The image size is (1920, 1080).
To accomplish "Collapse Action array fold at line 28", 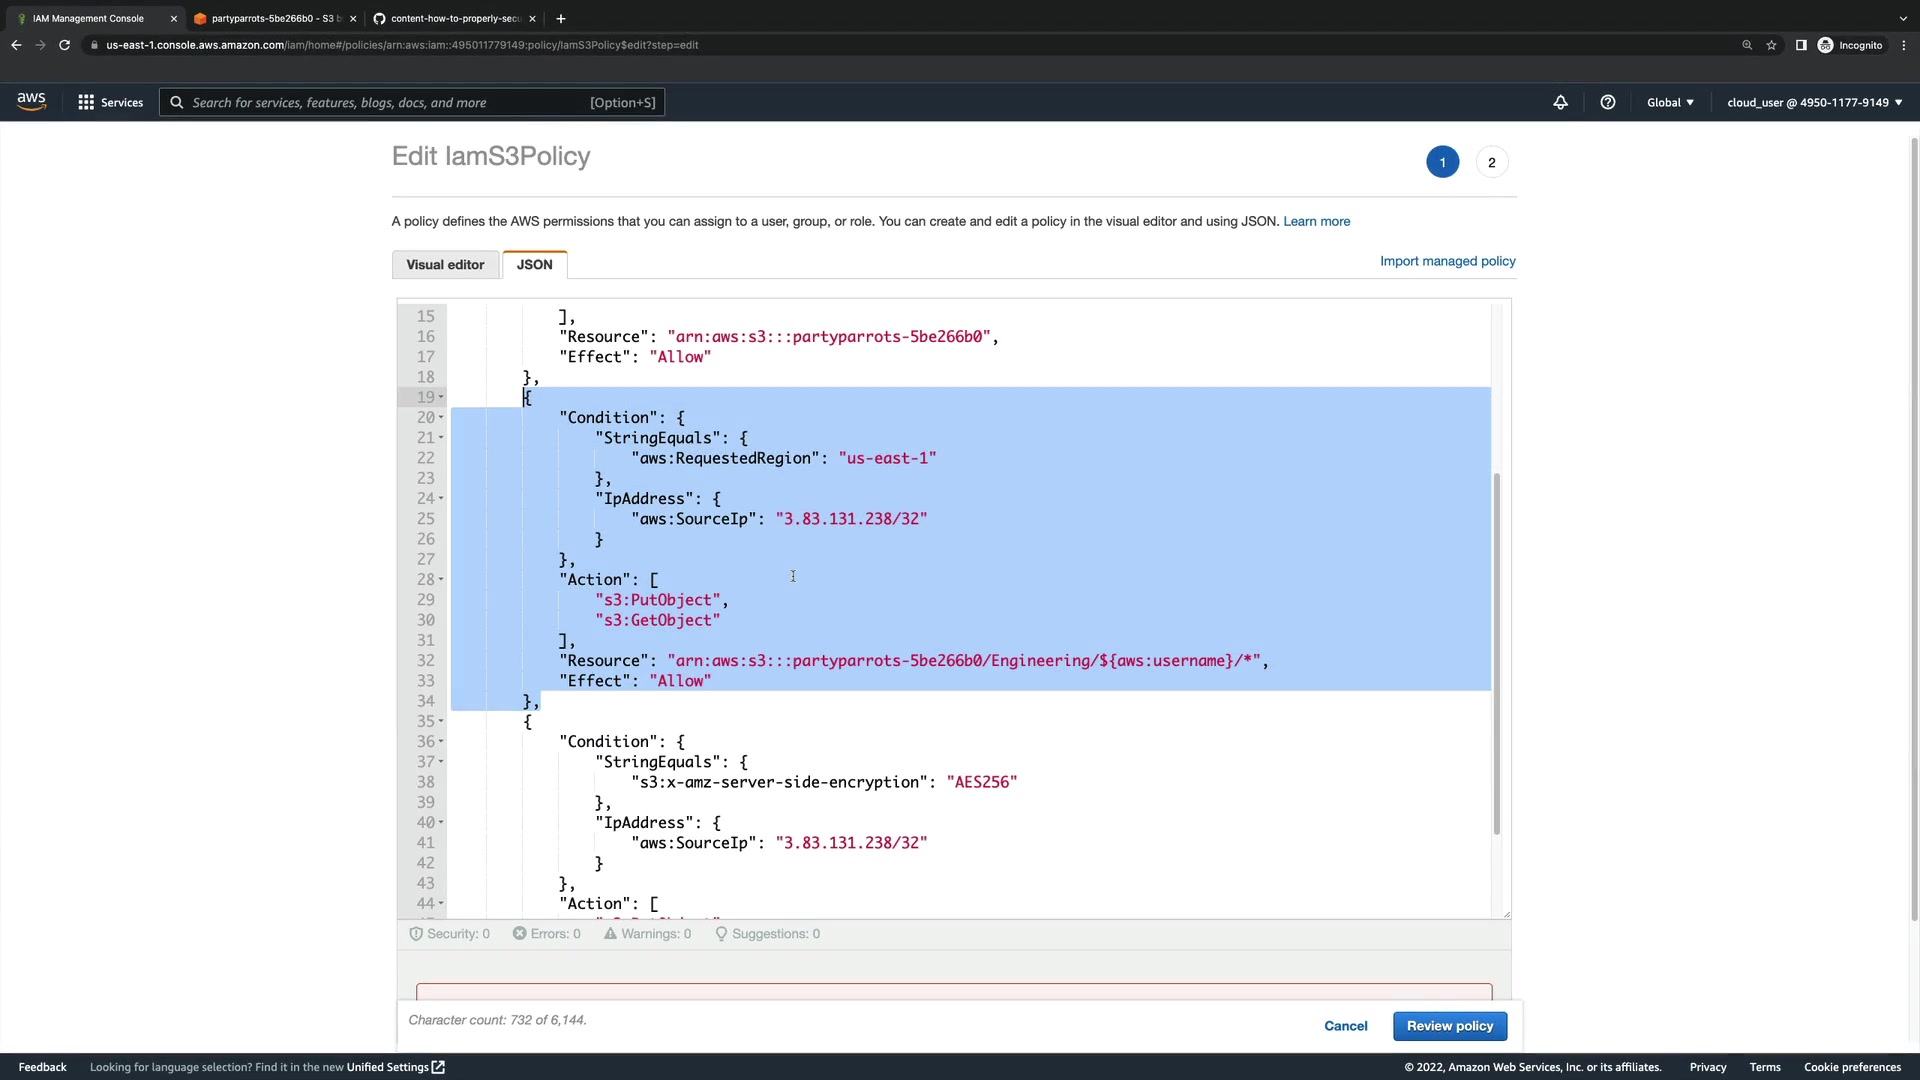I will click(x=441, y=579).
